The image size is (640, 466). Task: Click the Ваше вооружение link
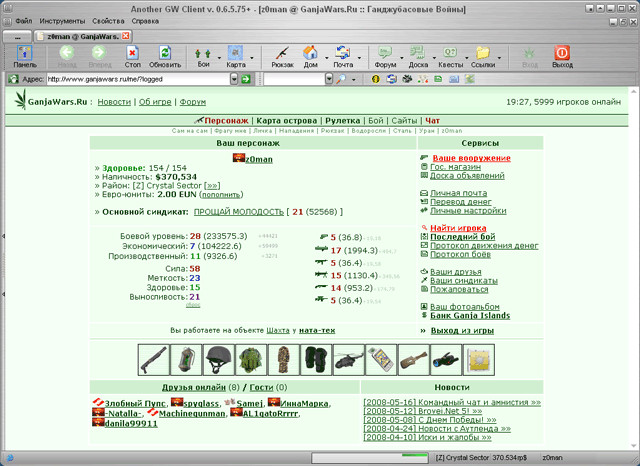(x=471, y=158)
